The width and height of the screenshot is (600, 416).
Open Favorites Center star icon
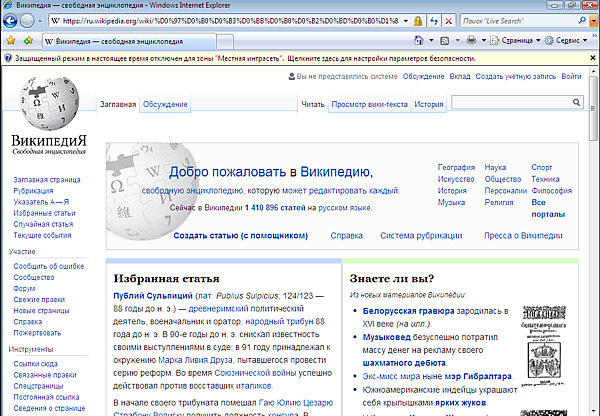point(10,40)
